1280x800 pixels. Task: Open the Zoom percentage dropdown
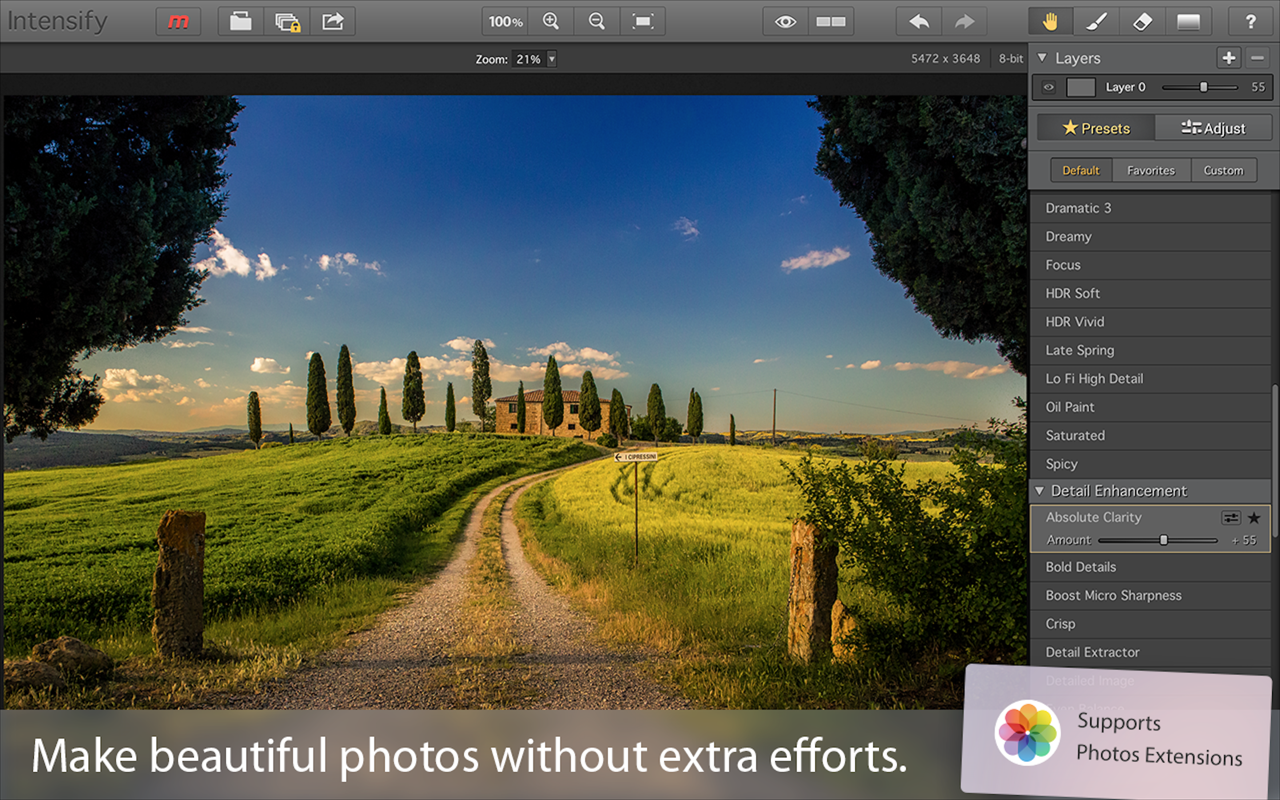pyautogui.click(x=535, y=59)
